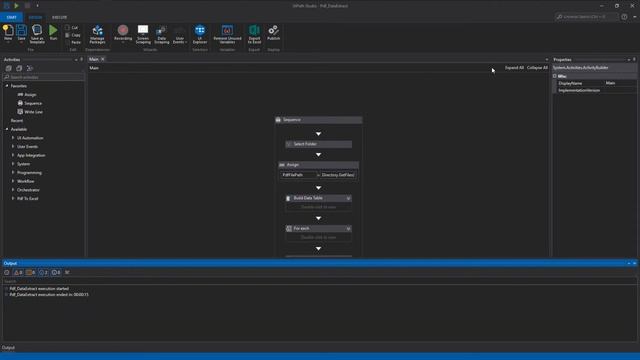Select the Assign activity header
640x360 pixels.
point(318,165)
